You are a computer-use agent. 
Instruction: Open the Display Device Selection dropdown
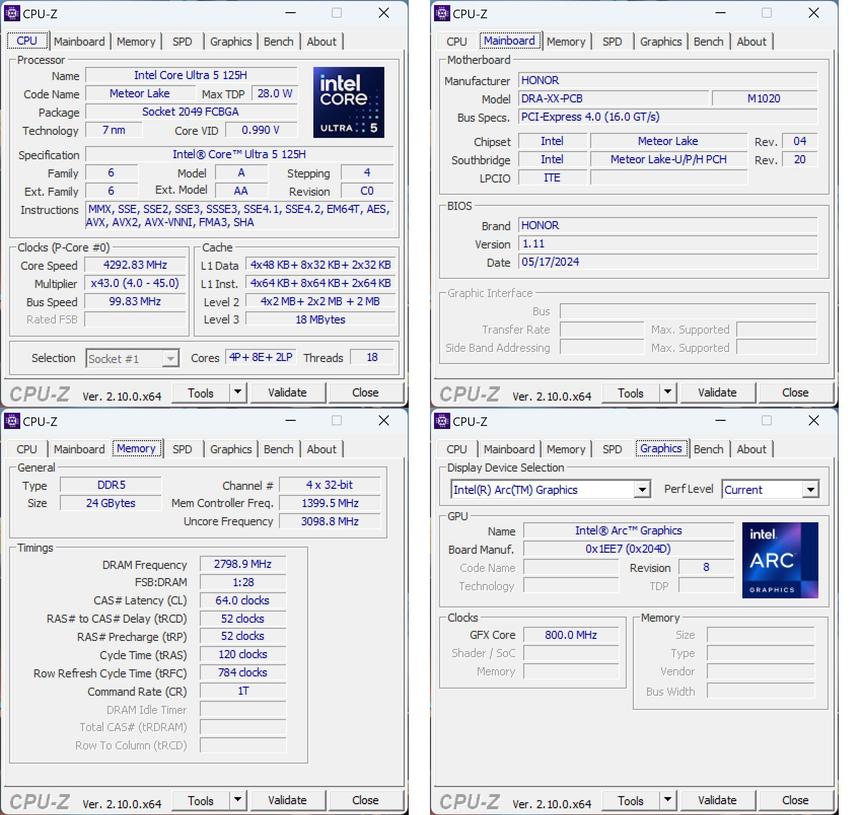coord(643,489)
